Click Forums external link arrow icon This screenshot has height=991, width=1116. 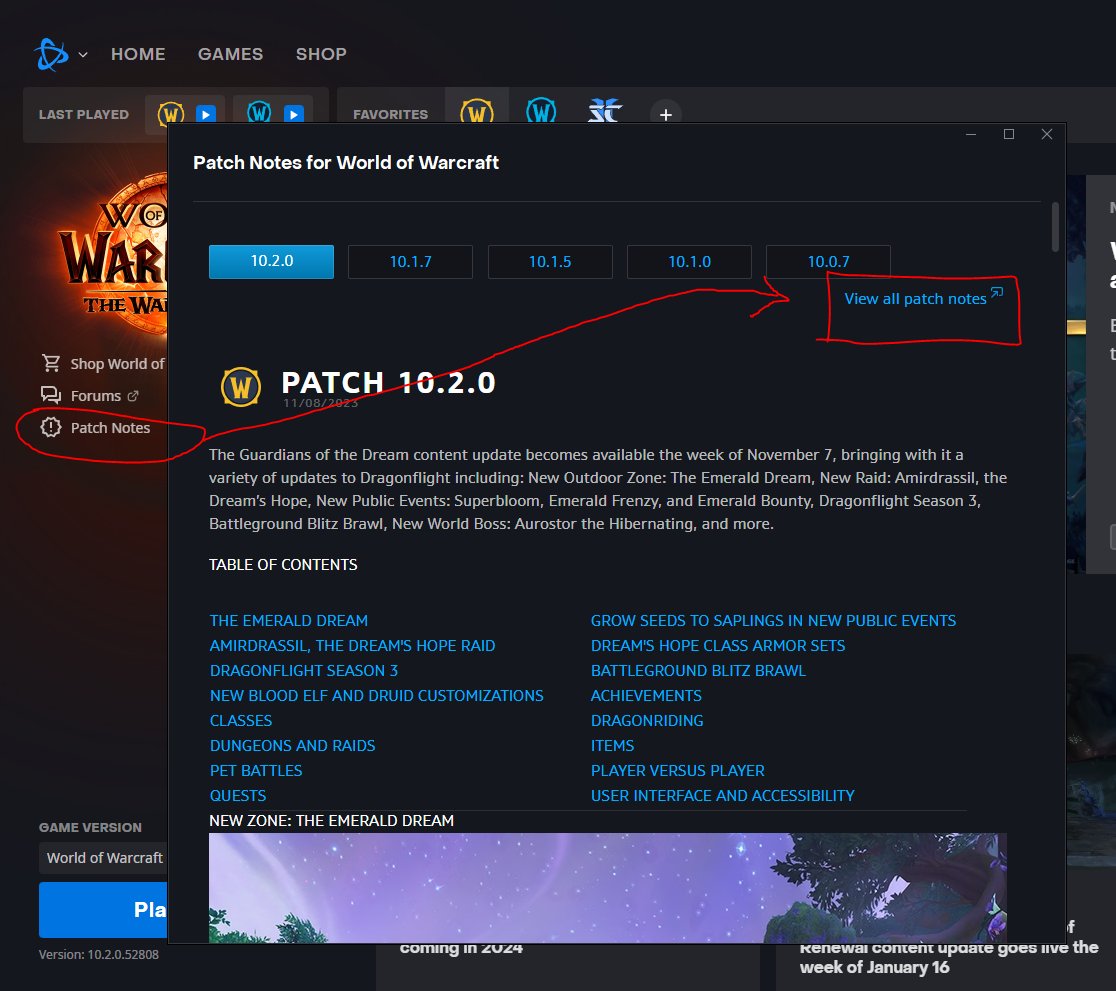coord(132,396)
